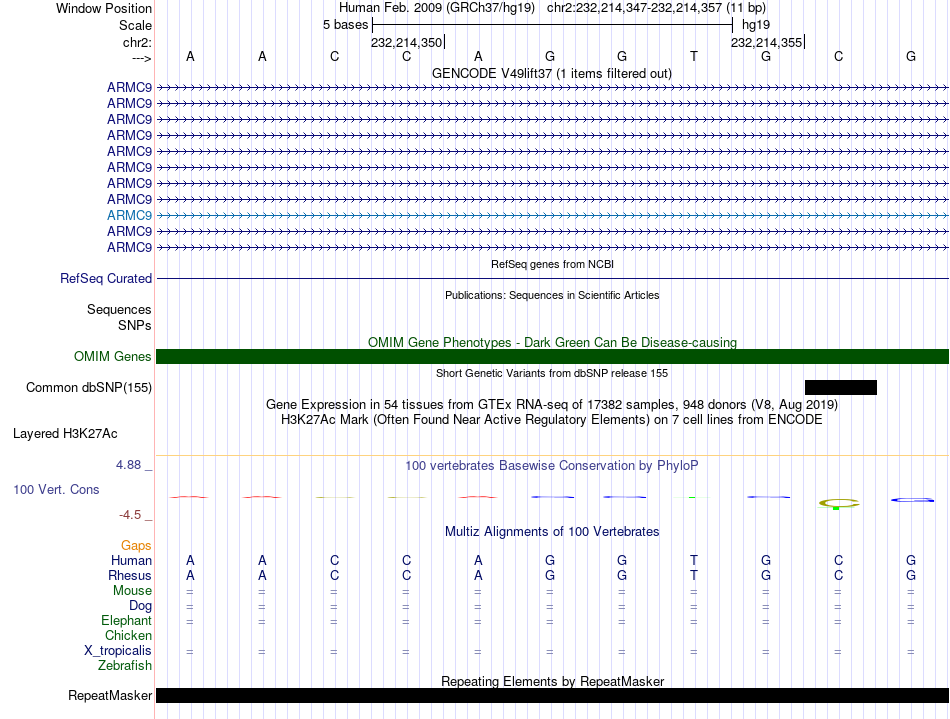Open the Common dbSNP(155) track label
Image resolution: width=950 pixels, height=719 pixels.
[88, 388]
